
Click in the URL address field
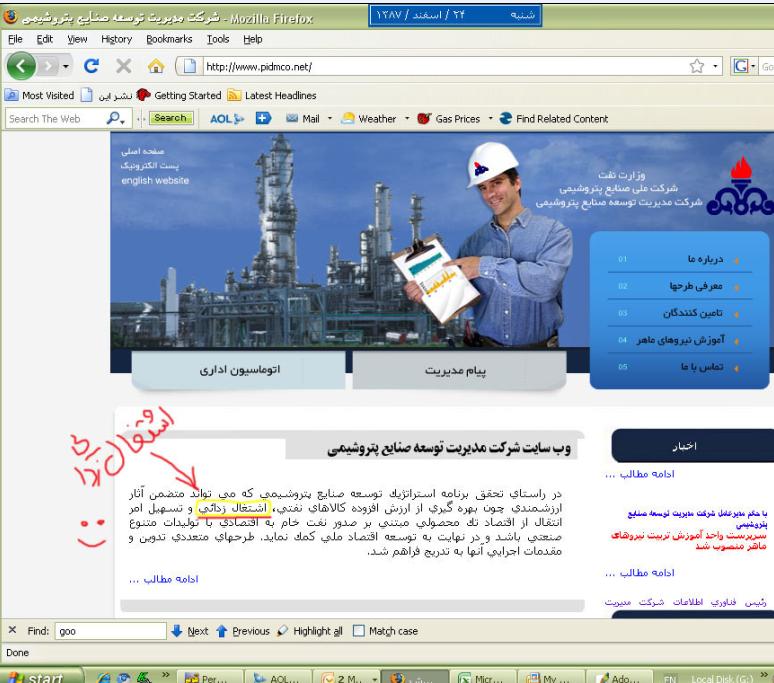pos(430,67)
